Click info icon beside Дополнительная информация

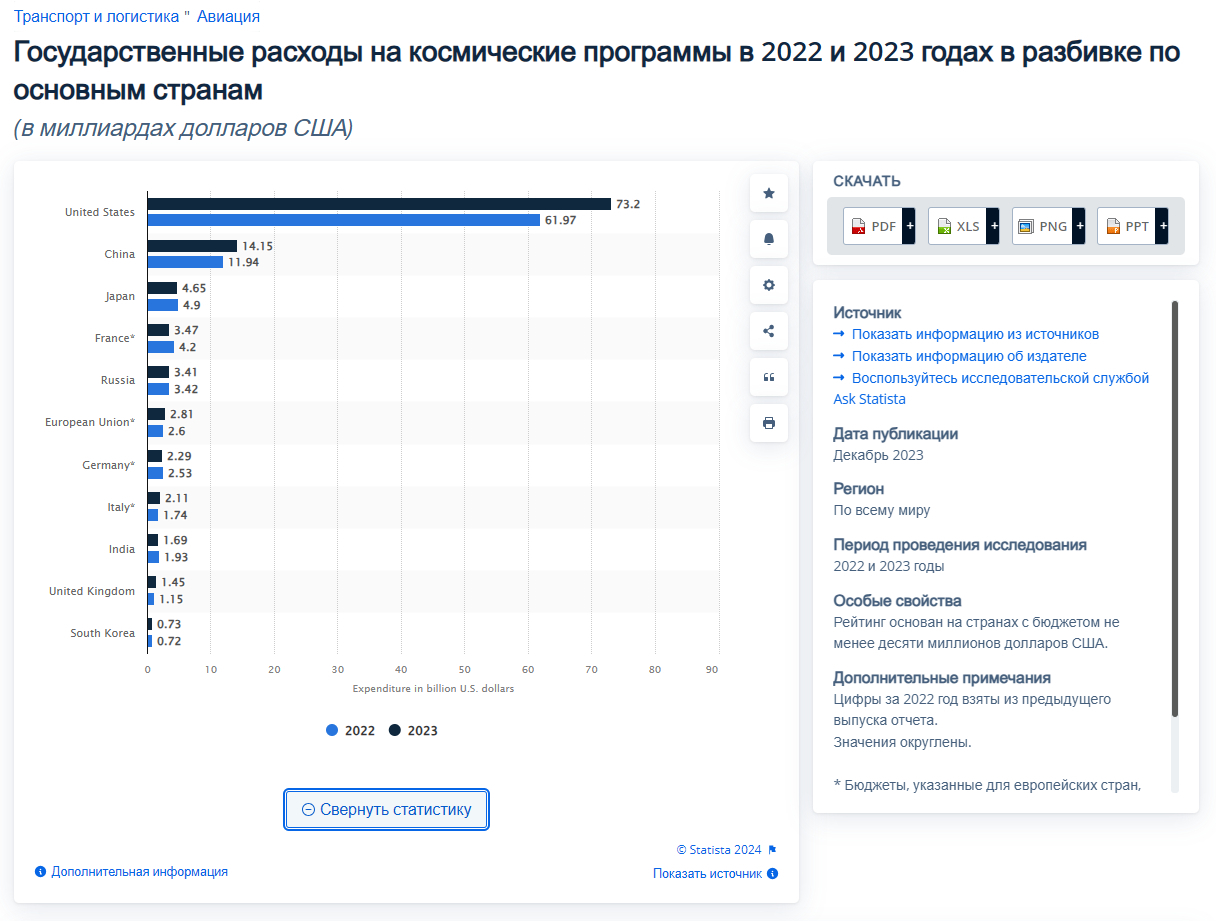click(40, 872)
